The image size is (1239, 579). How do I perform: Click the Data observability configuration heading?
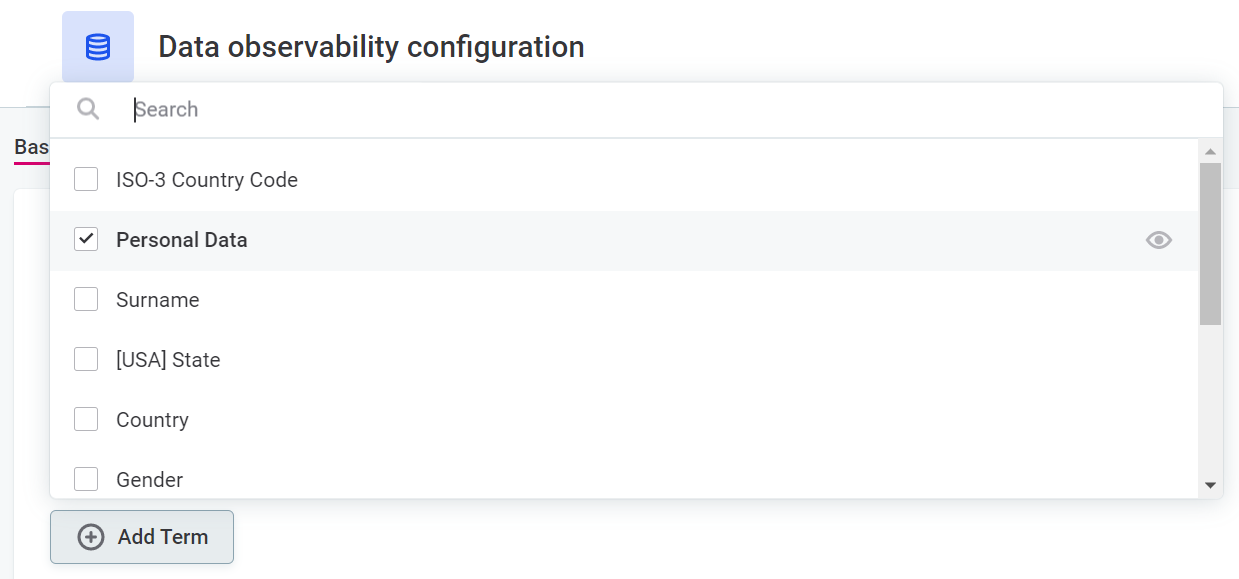pos(371,47)
